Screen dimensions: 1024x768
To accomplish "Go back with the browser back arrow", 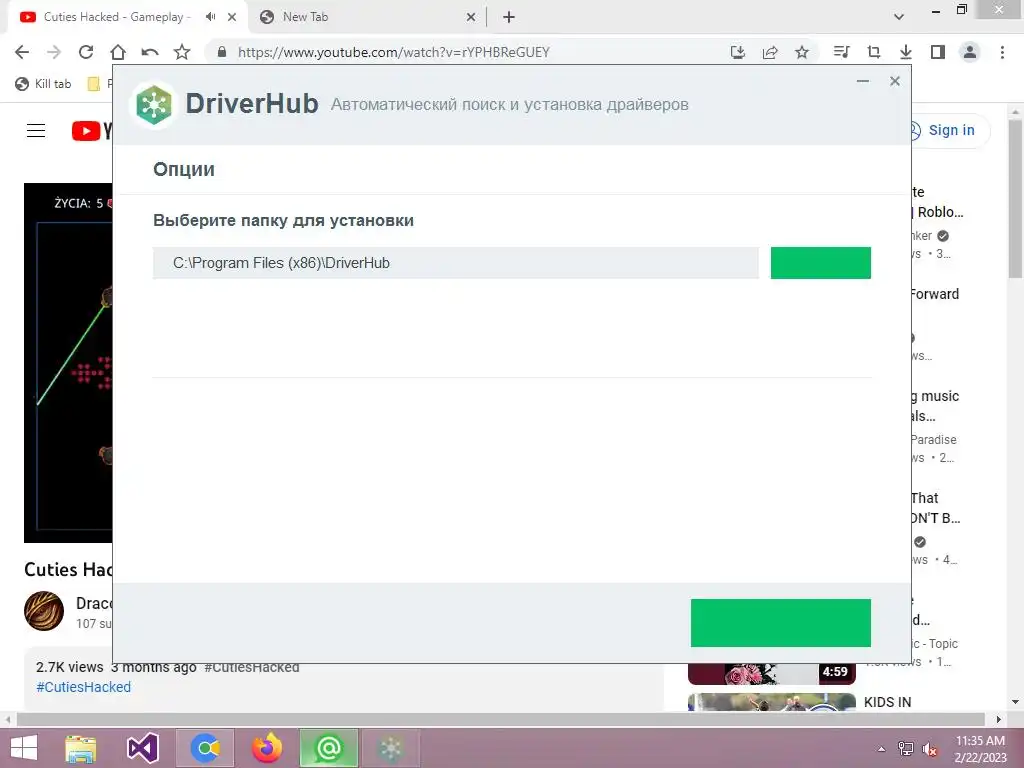I will [22, 52].
